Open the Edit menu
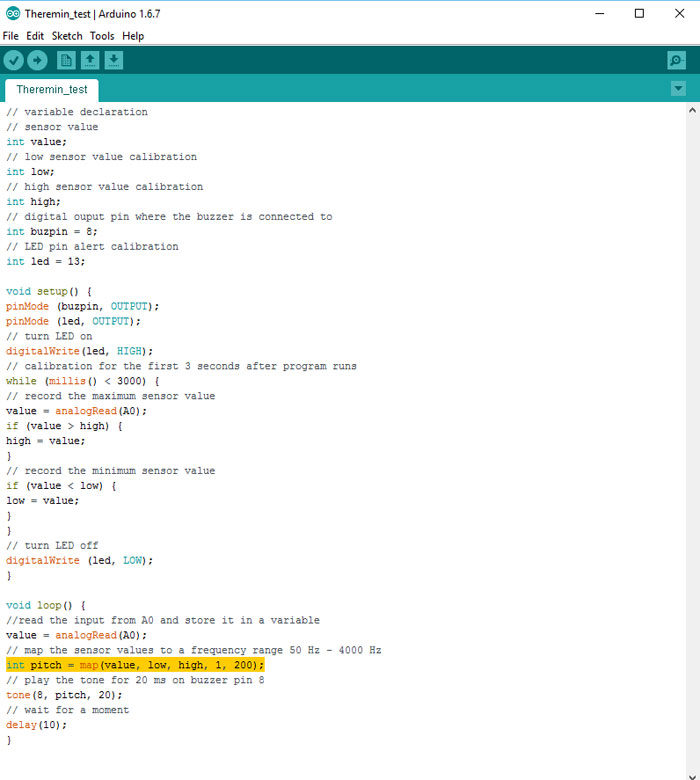The height and width of the screenshot is (780, 700). 35,36
